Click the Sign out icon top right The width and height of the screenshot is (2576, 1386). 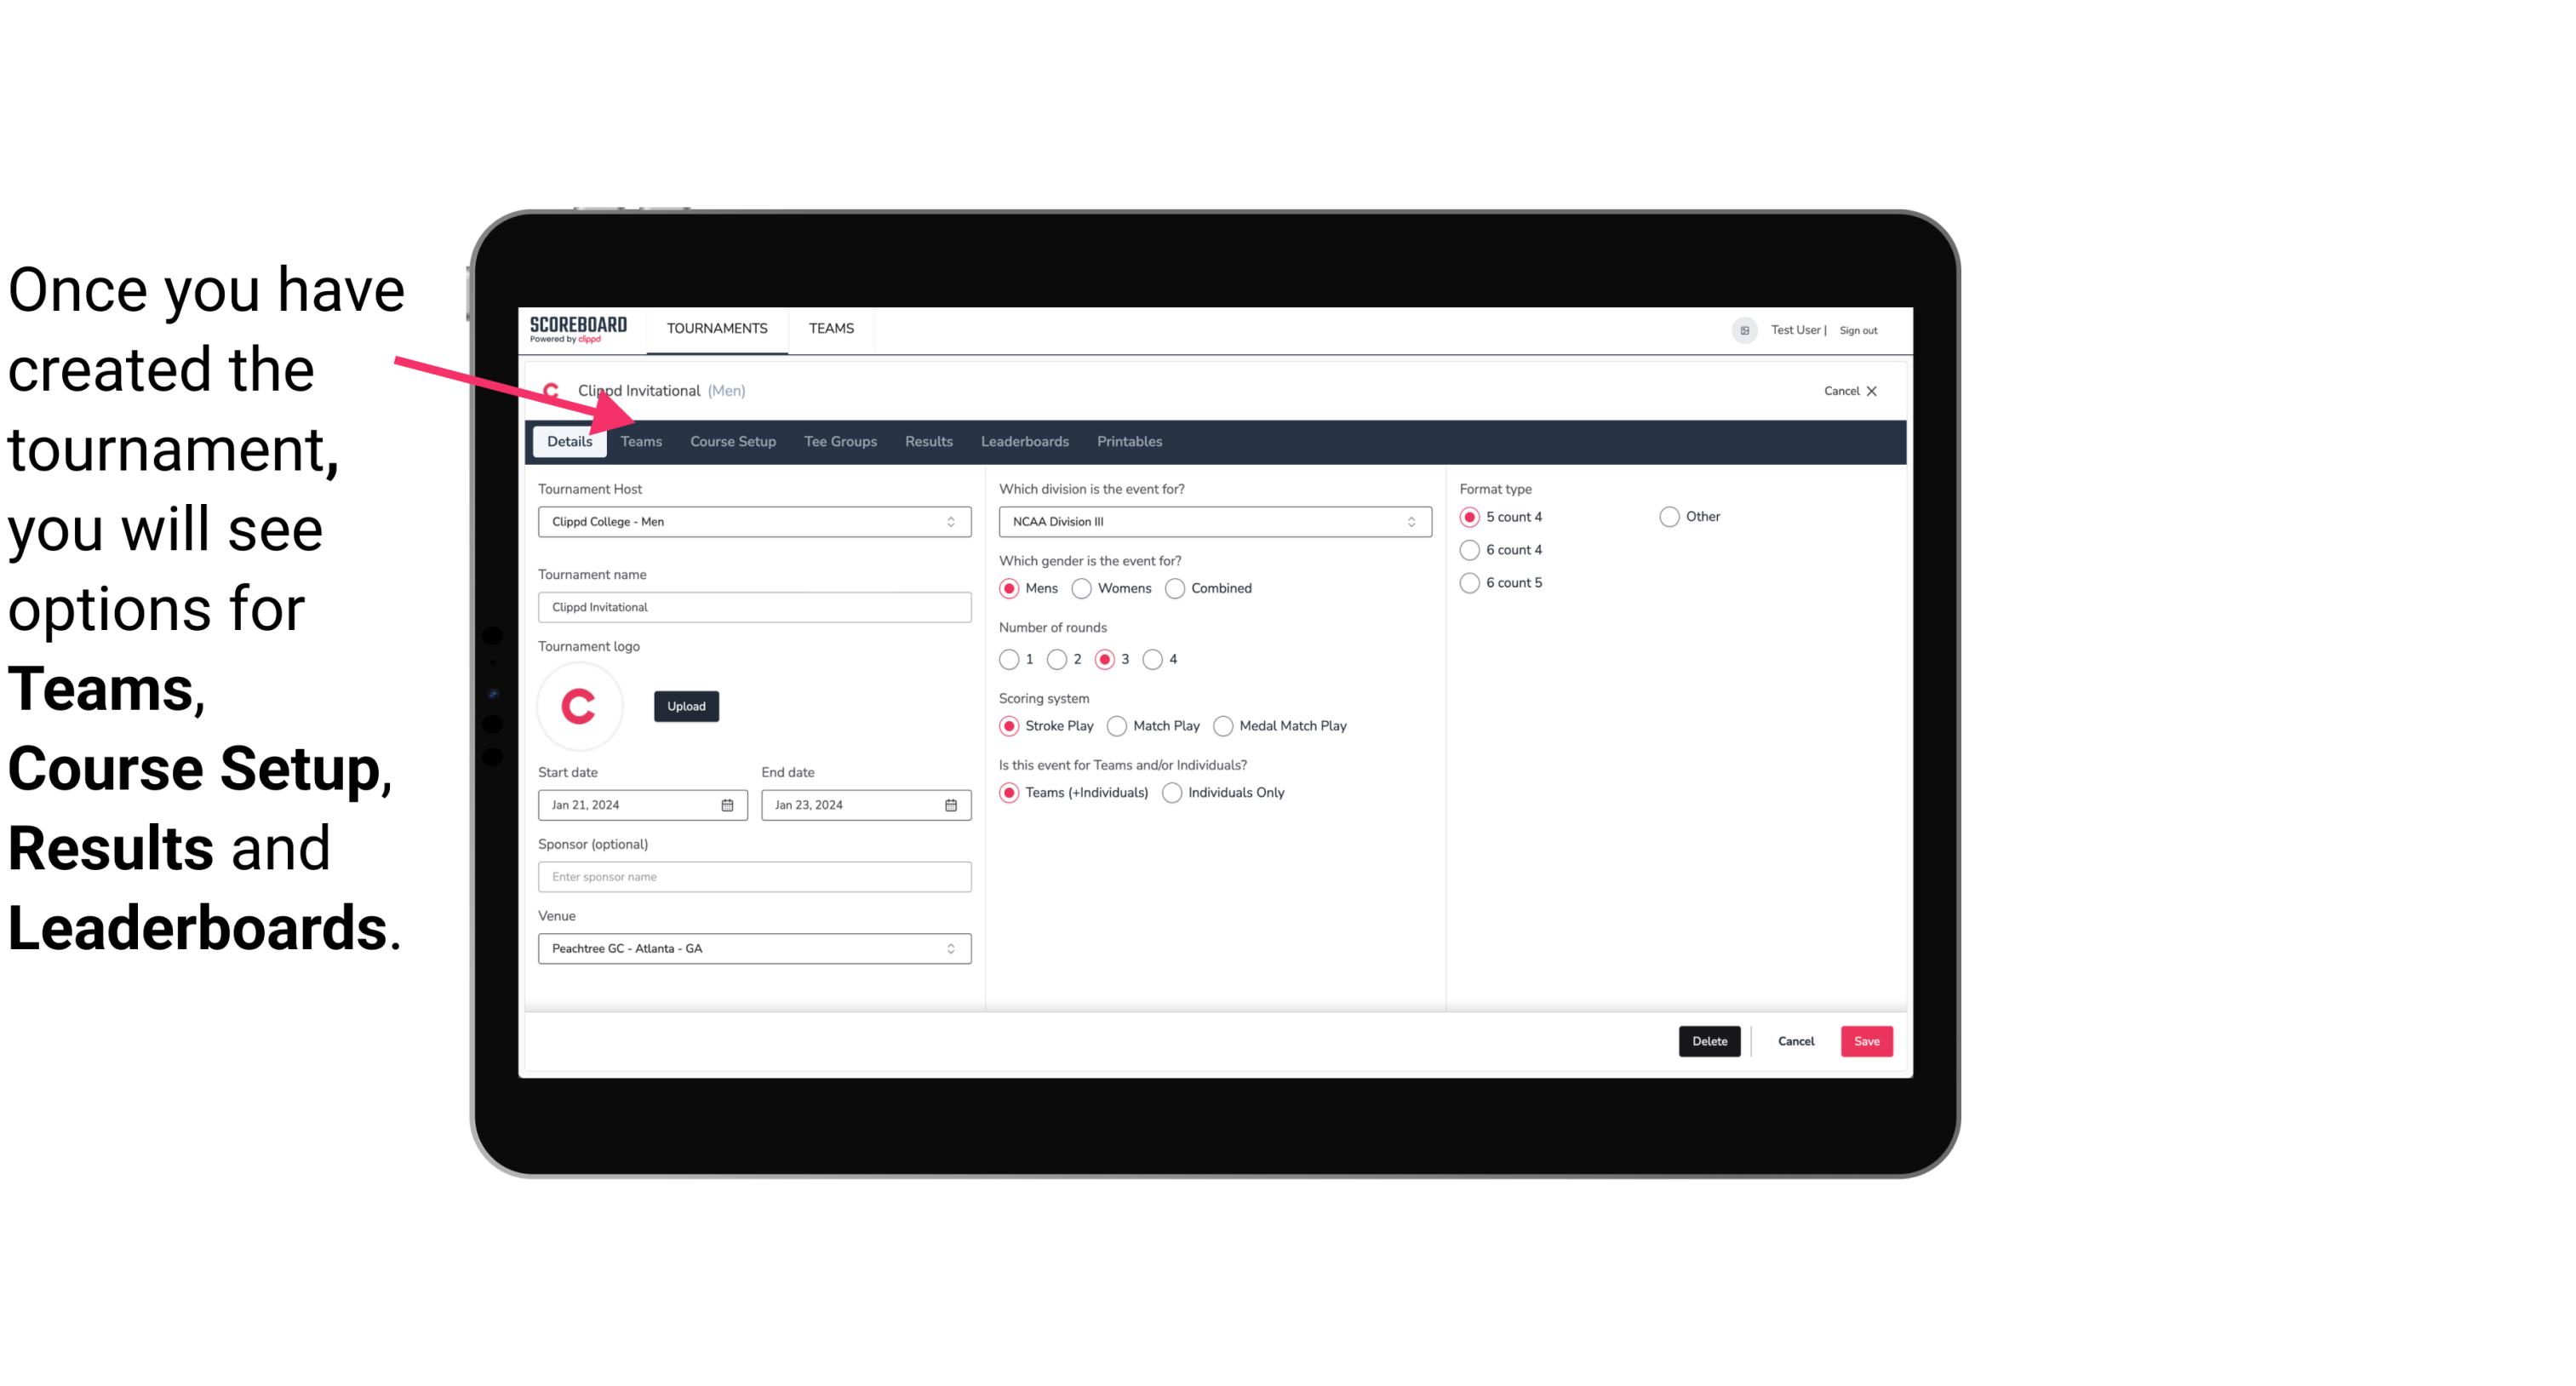(x=1859, y=329)
